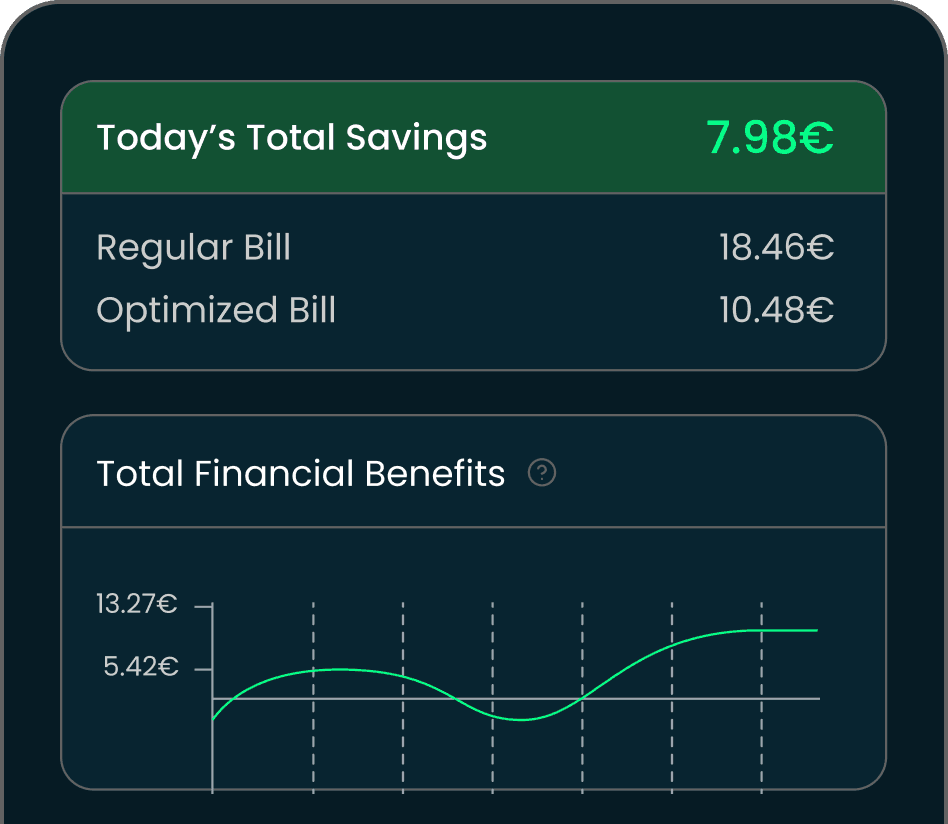Click the lowest dip of the green curve

(522, 719)
